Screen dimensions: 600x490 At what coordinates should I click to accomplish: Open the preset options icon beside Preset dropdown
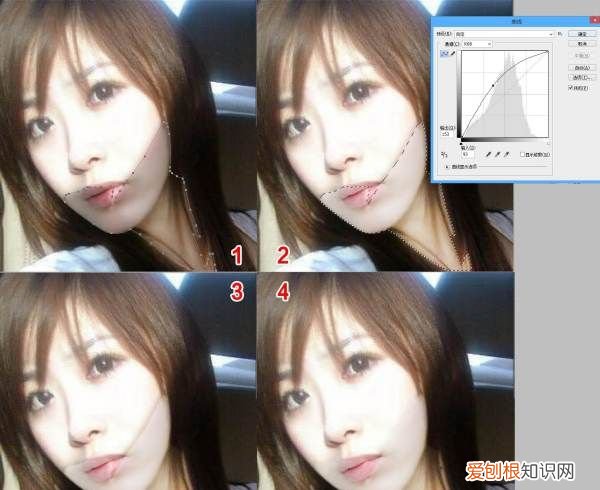click(x=560, y=34)
